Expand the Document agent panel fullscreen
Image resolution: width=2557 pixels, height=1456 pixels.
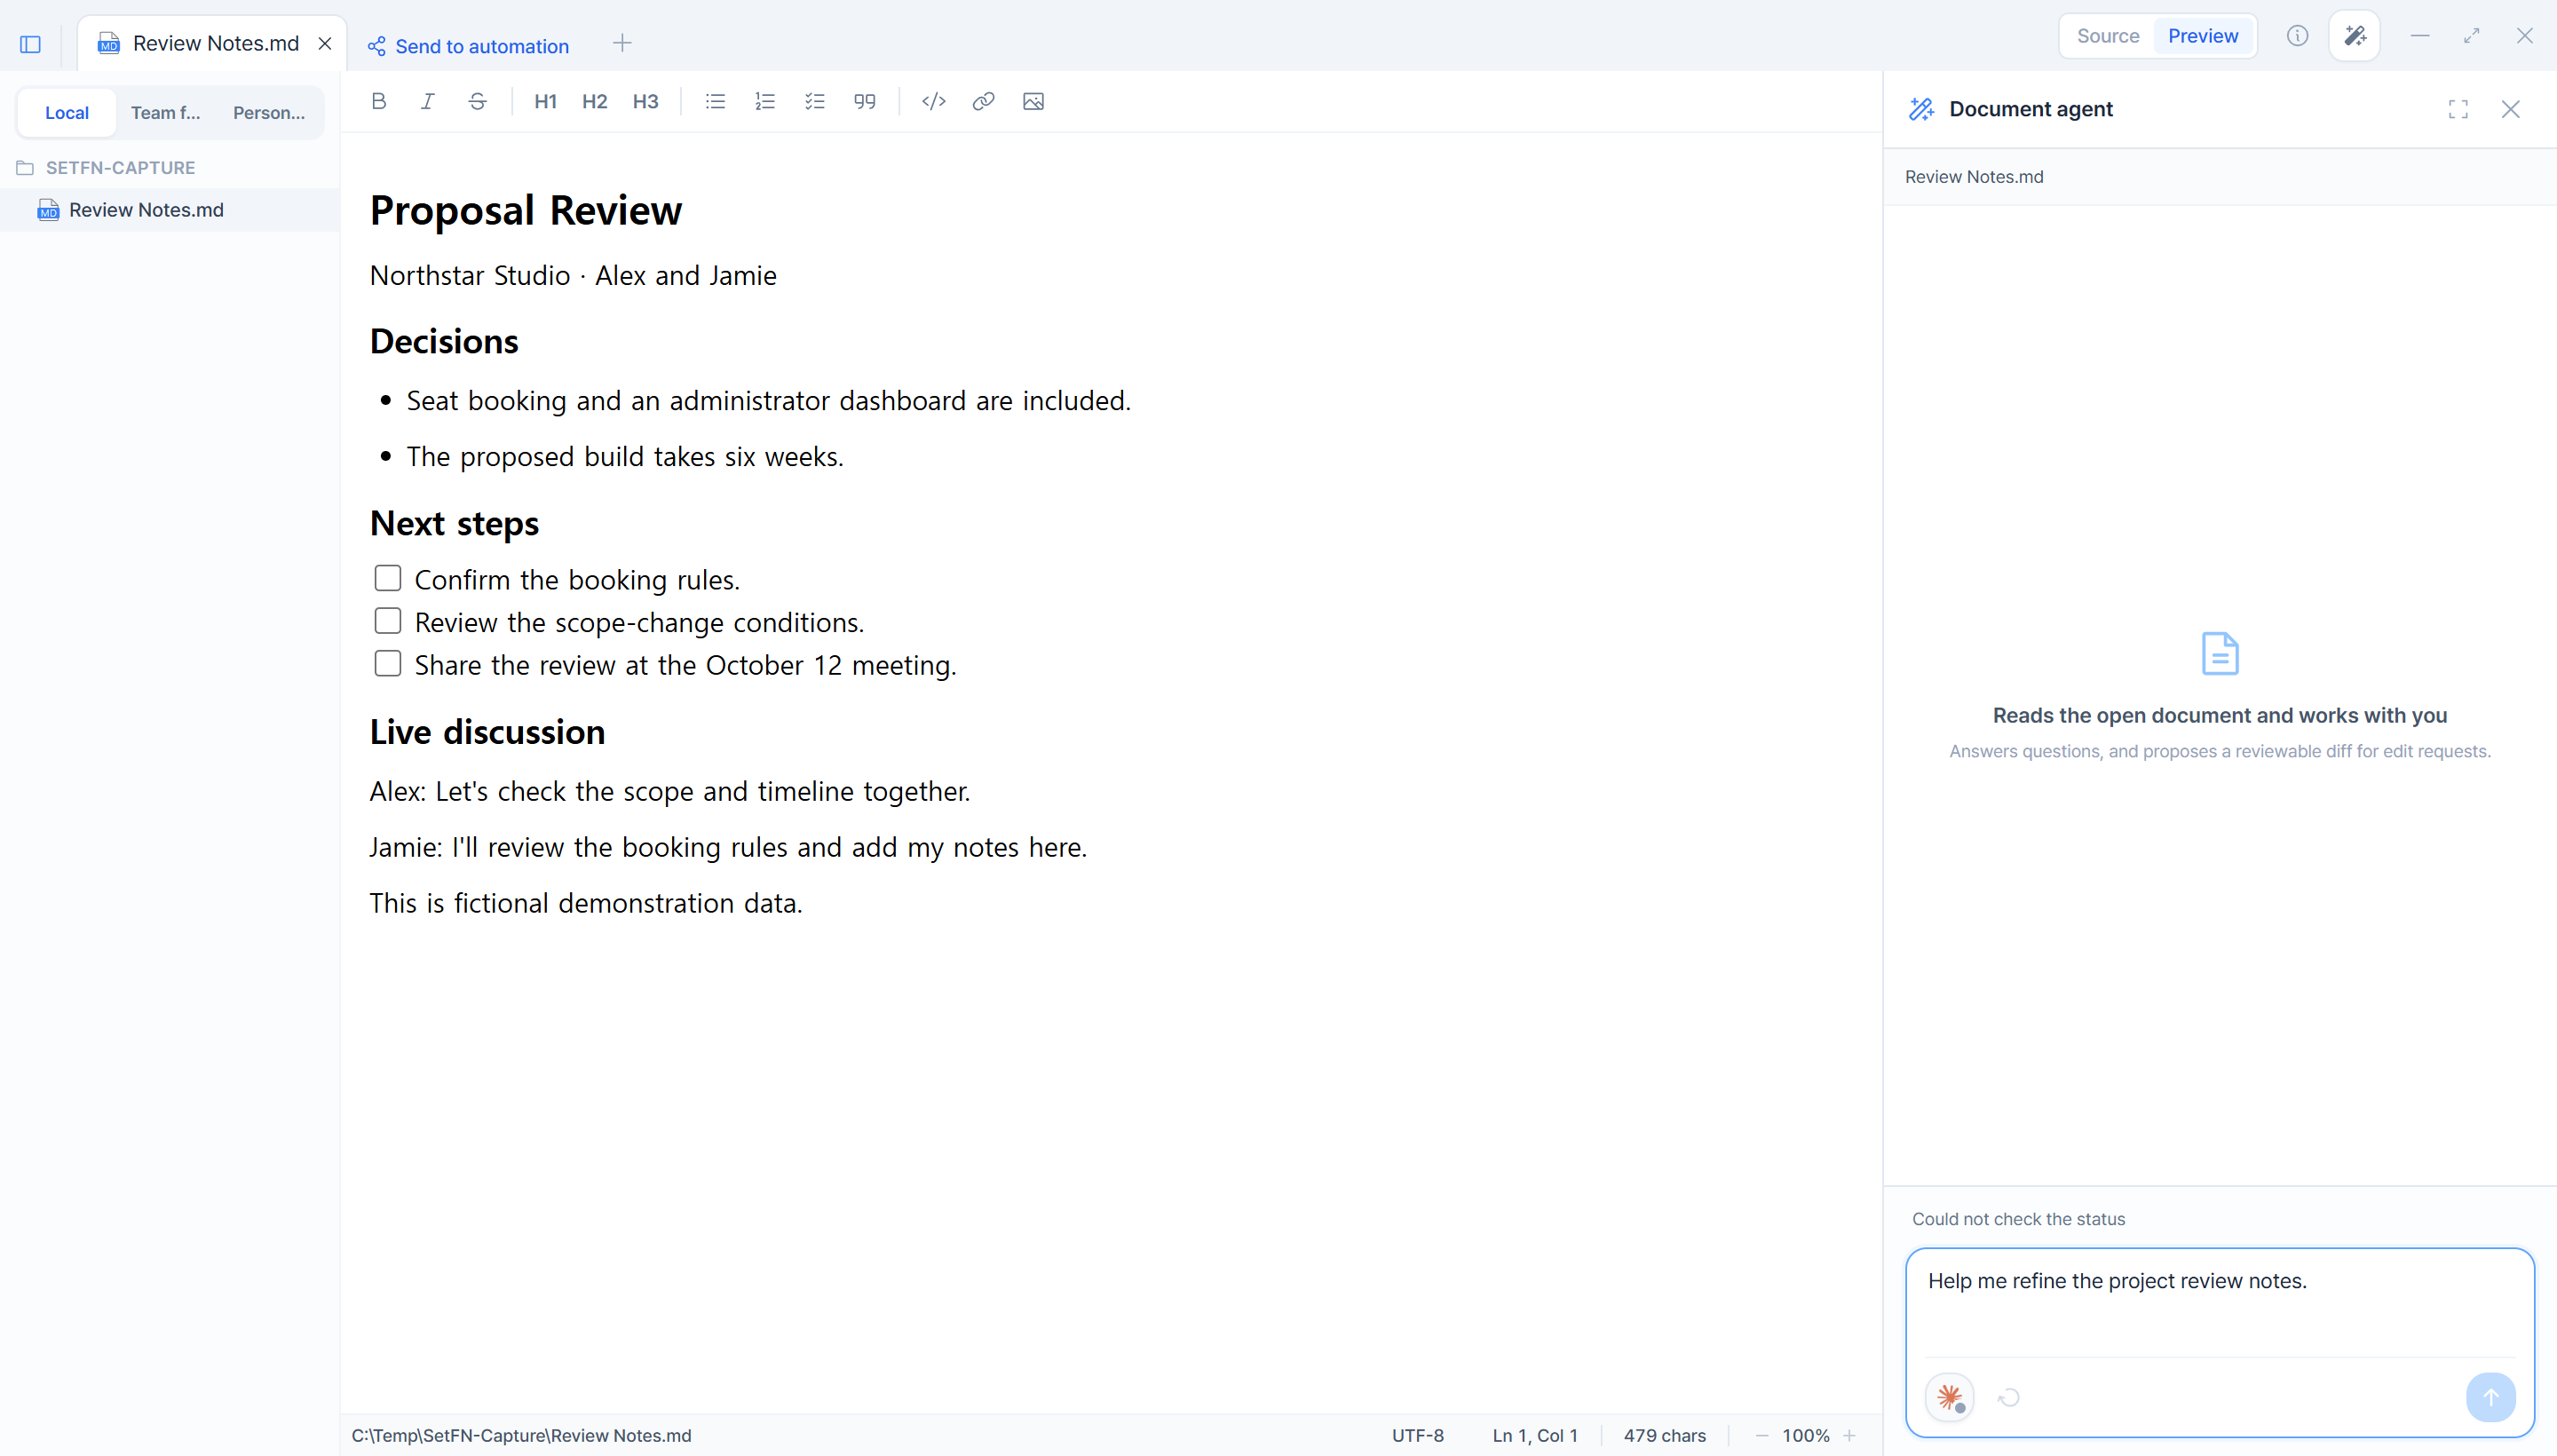pyautogui.click(x=2458, y=109)
